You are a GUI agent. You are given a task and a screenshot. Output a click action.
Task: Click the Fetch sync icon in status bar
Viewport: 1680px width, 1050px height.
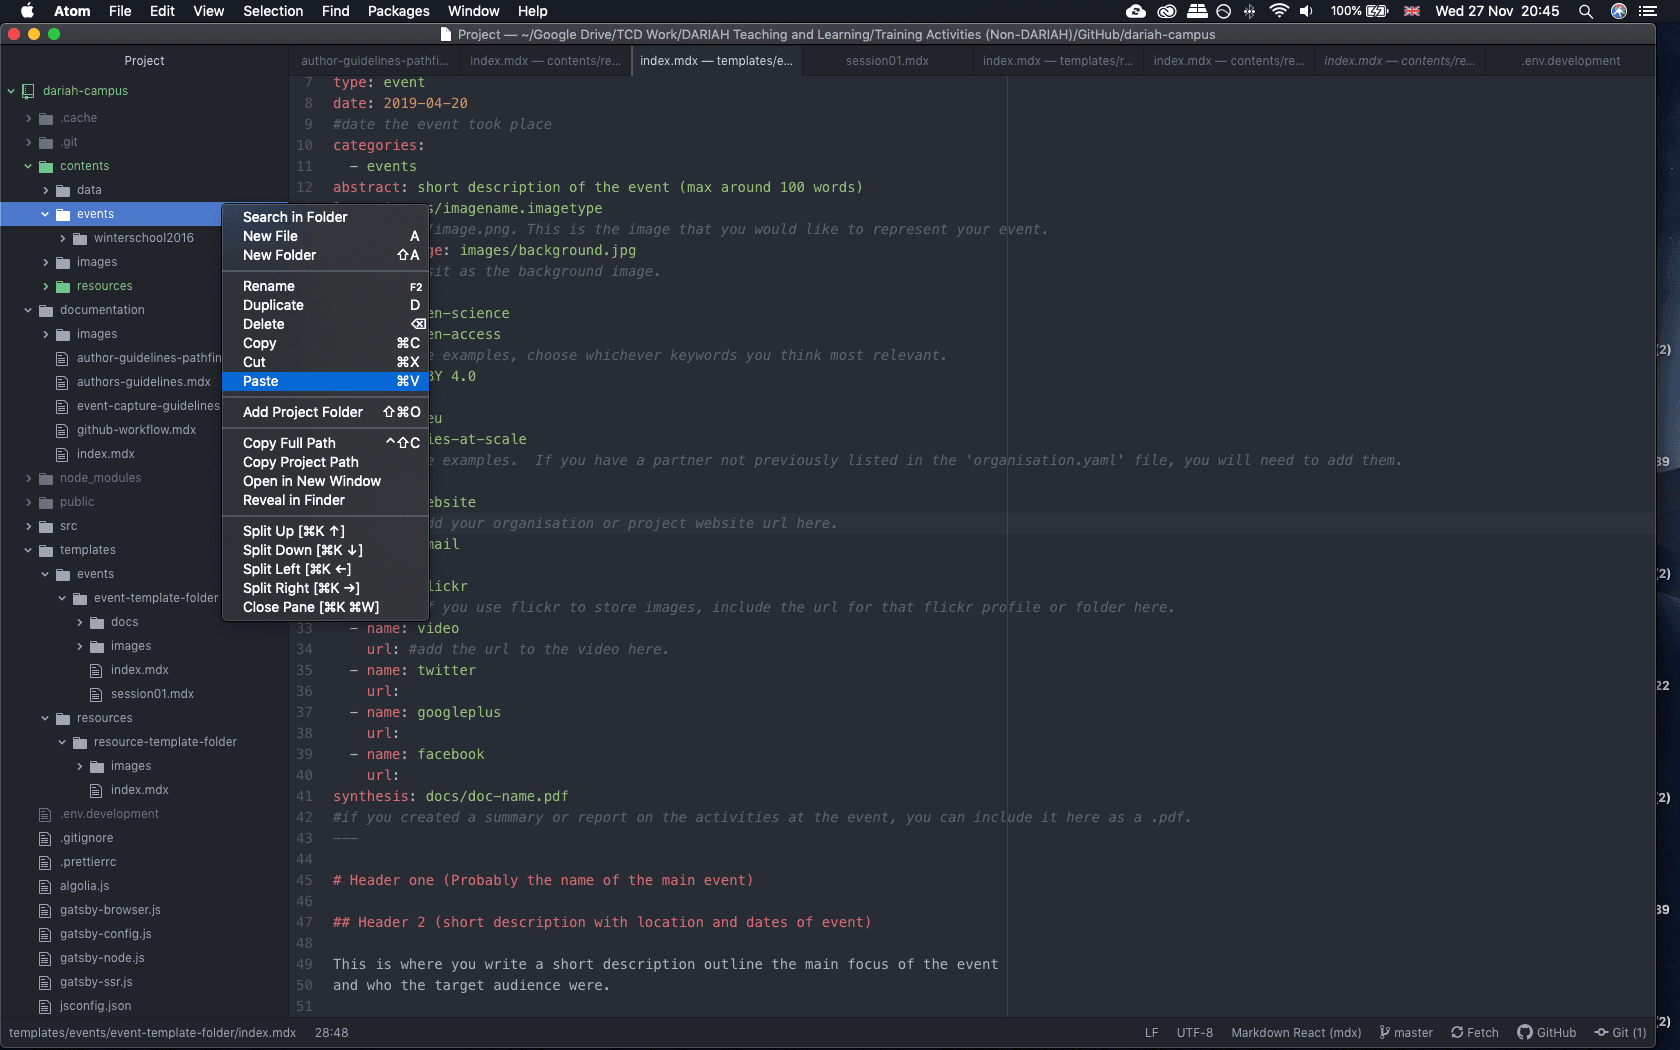tap(1458, 1033)
